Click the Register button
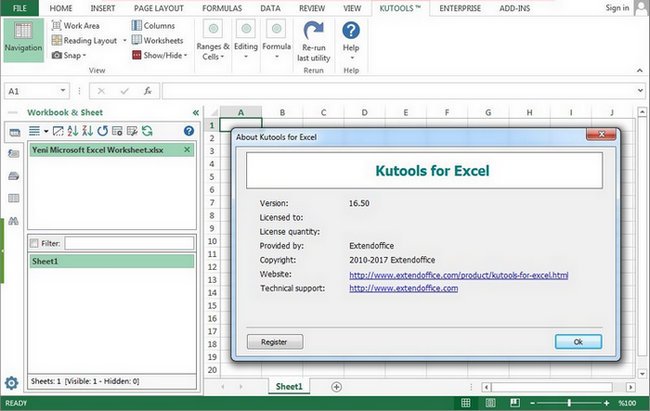This screenshot has height=411, width=650. tap(274, 342)
